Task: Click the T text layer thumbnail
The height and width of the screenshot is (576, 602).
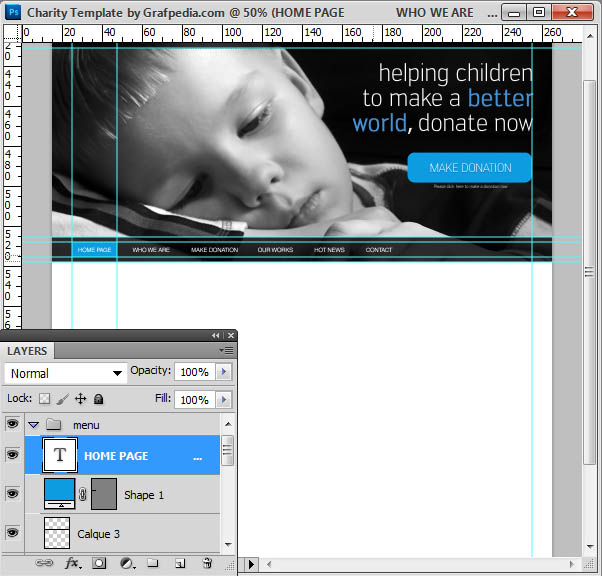Action: [x=60, y=455]
